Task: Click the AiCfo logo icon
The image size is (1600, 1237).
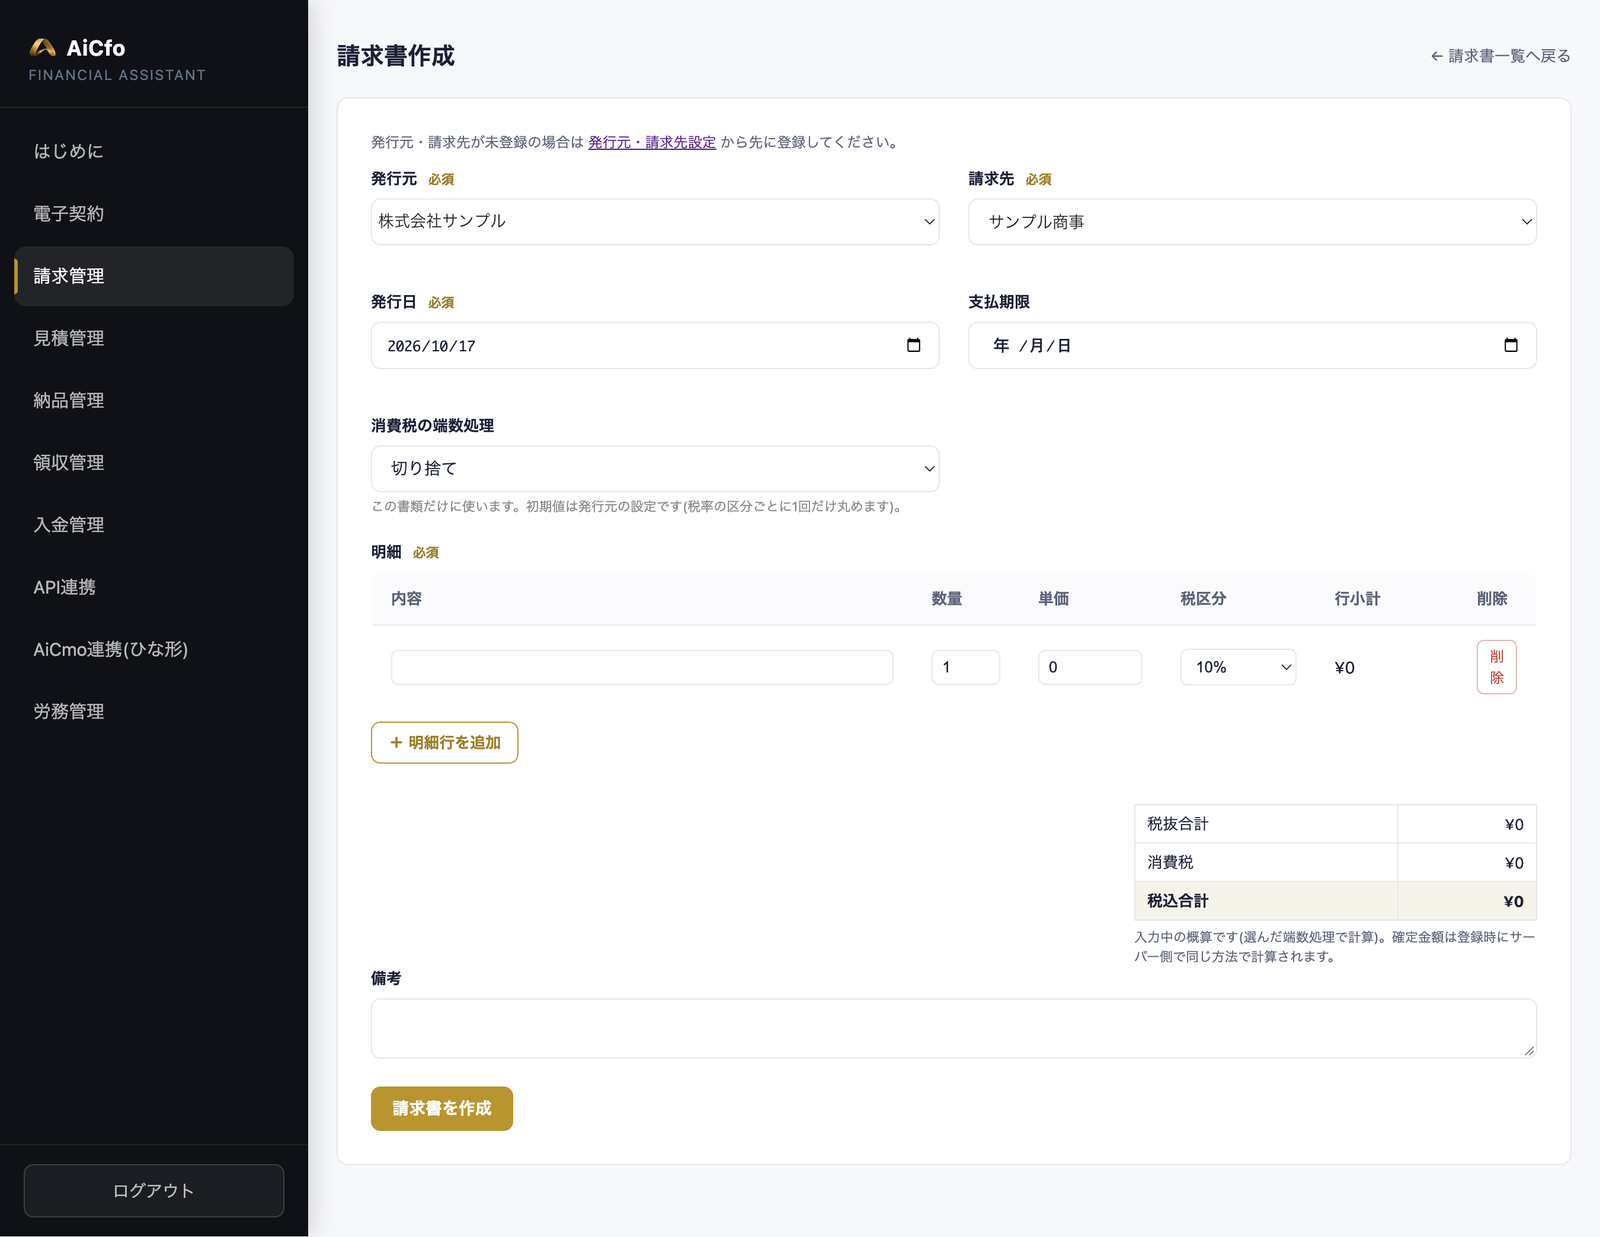Action: coord(42,47)
